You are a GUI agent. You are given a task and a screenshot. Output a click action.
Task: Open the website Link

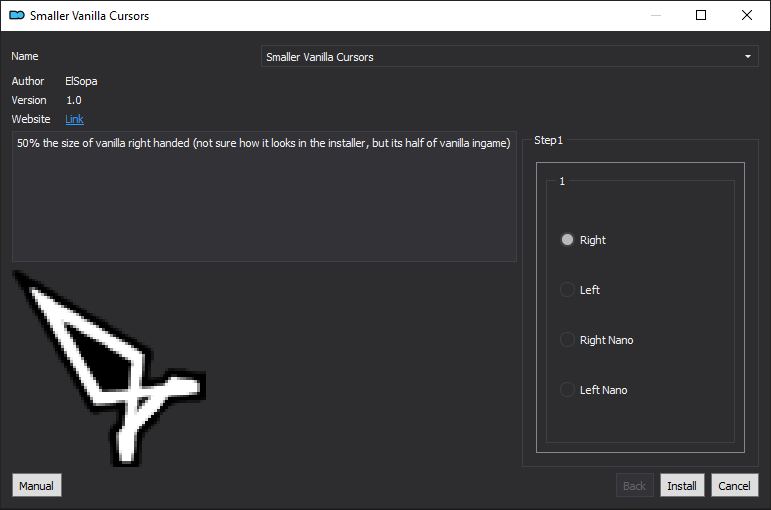(74, 119)
